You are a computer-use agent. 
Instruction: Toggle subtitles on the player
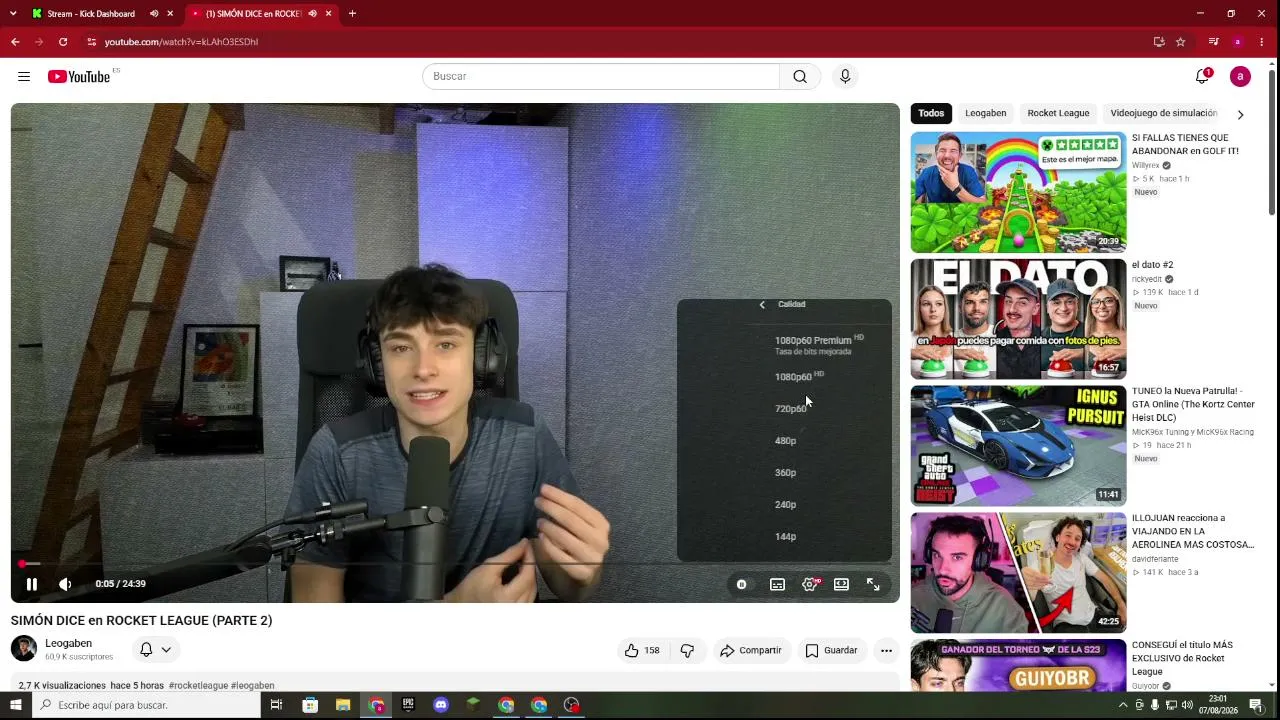(x=777, y=584)
